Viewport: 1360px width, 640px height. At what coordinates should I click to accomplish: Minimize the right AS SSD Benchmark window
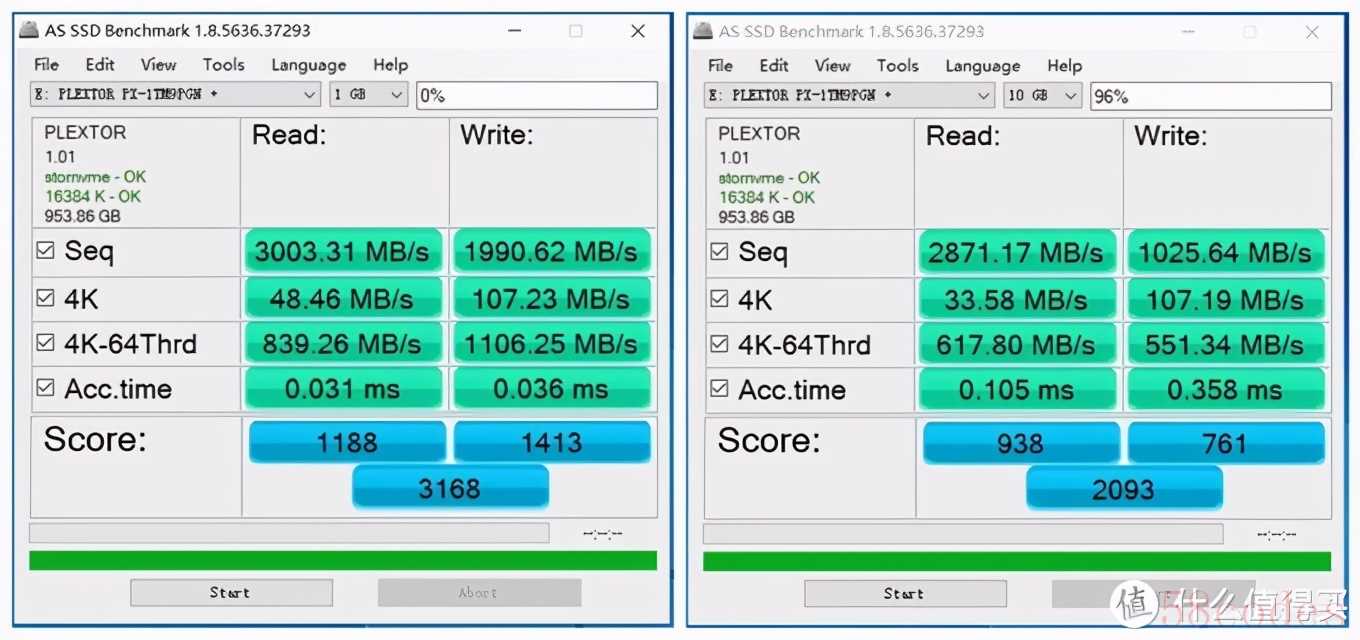pos(1186,32)
